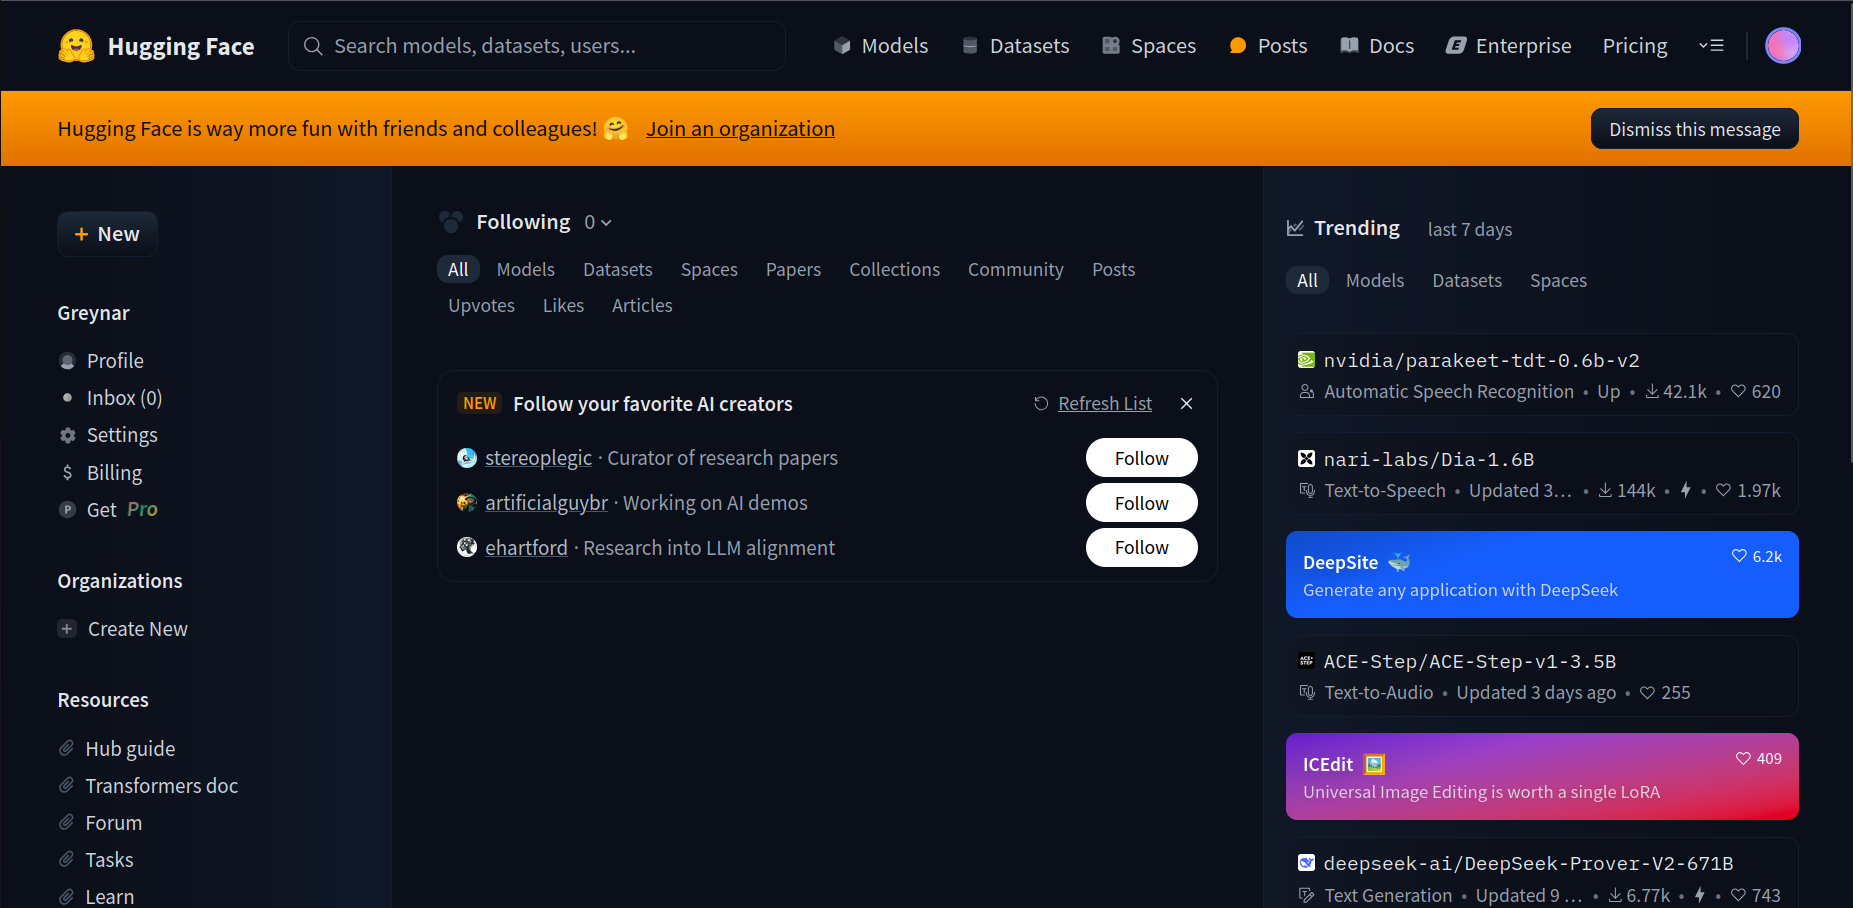This screenshot has width=1853, height=908.
Task: Select the Articles feed tab
Action: pyautogui.click(x=642, y=305)
